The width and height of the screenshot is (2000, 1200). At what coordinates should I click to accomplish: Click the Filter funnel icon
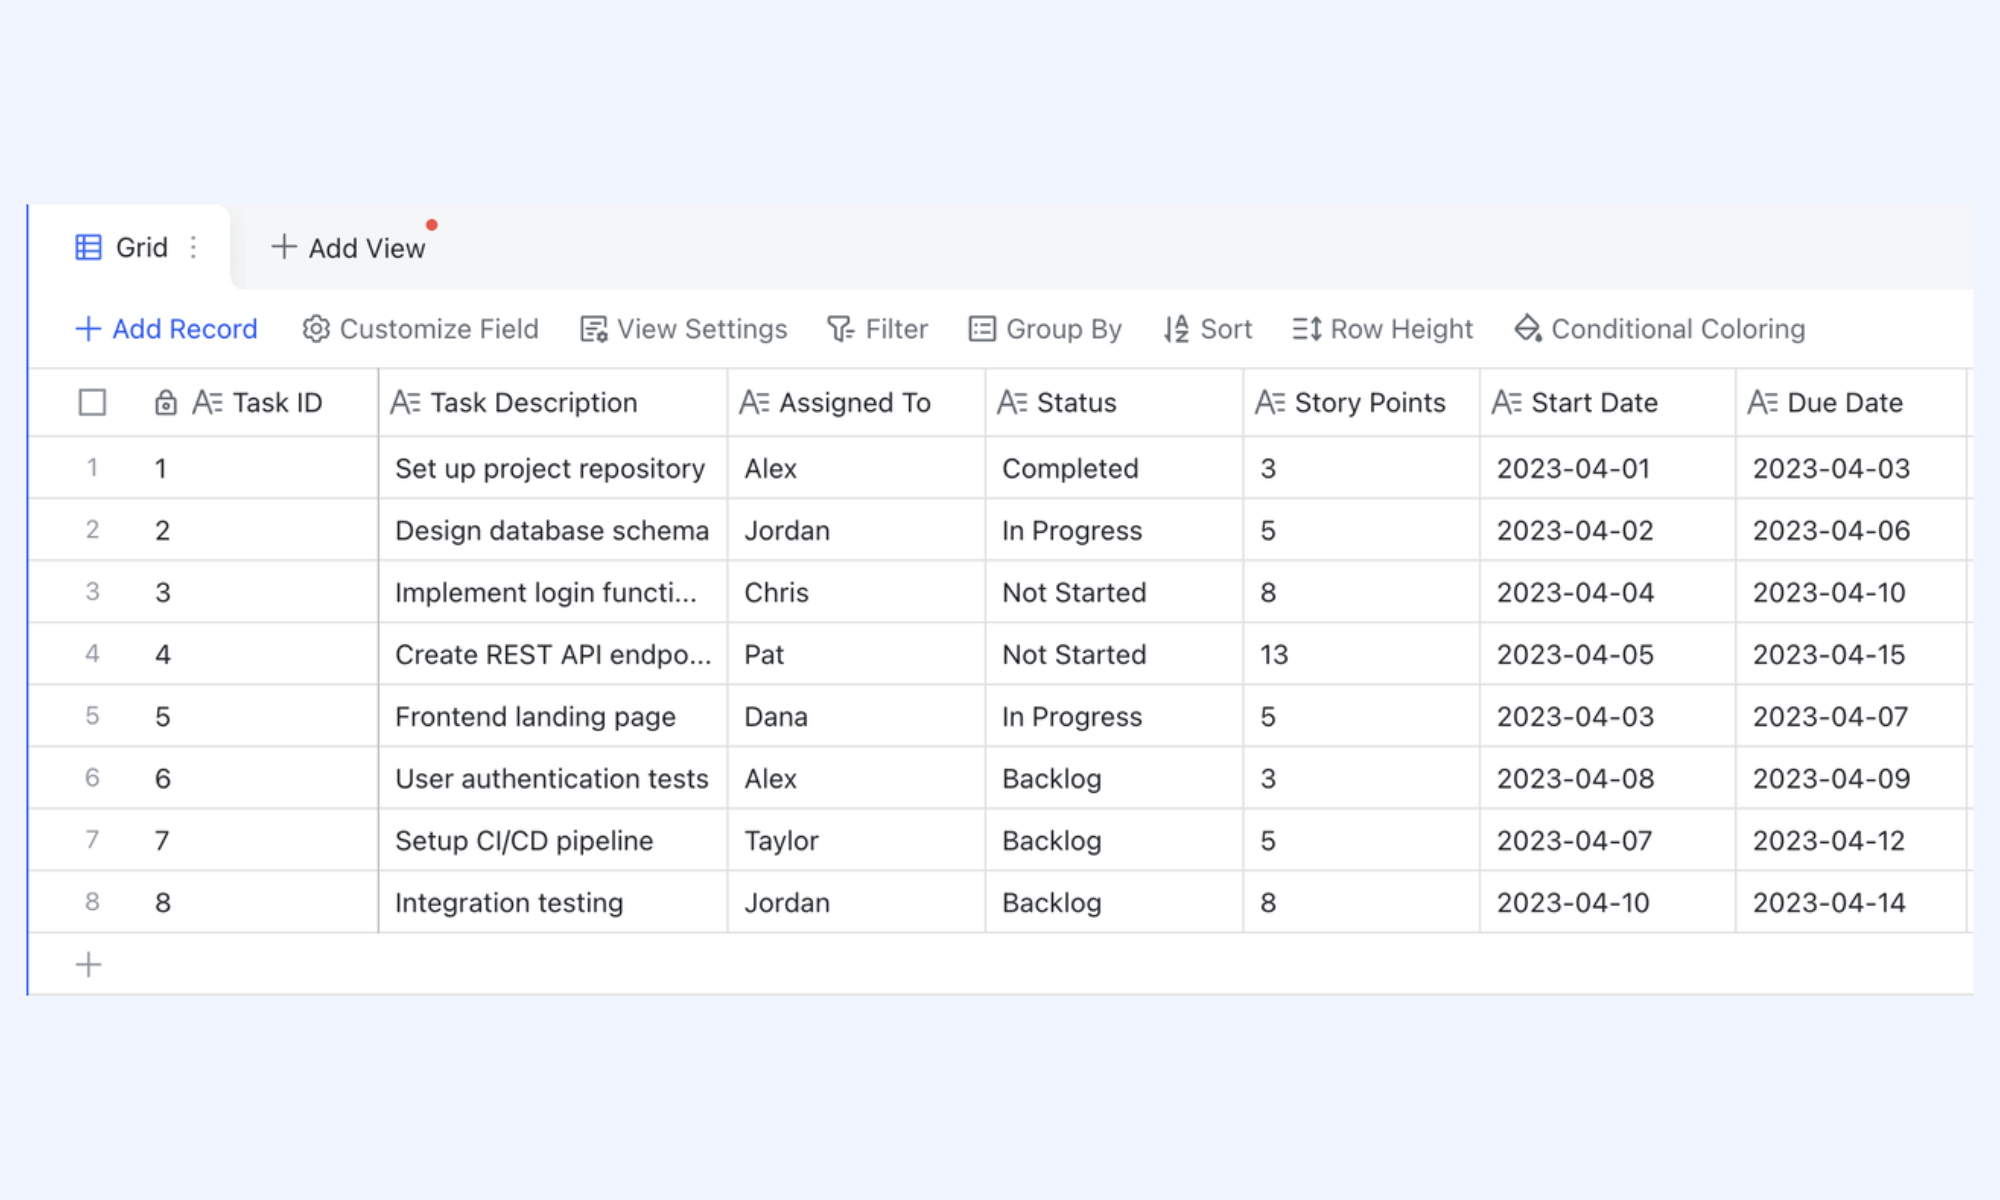click(841, 329)
